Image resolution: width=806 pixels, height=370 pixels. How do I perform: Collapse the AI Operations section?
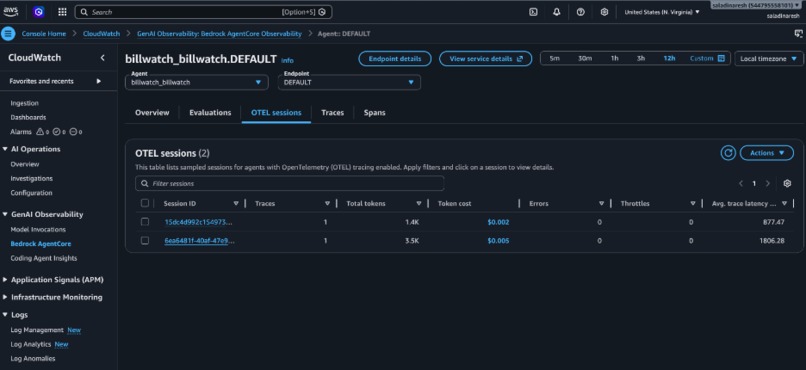coord(5,149)
